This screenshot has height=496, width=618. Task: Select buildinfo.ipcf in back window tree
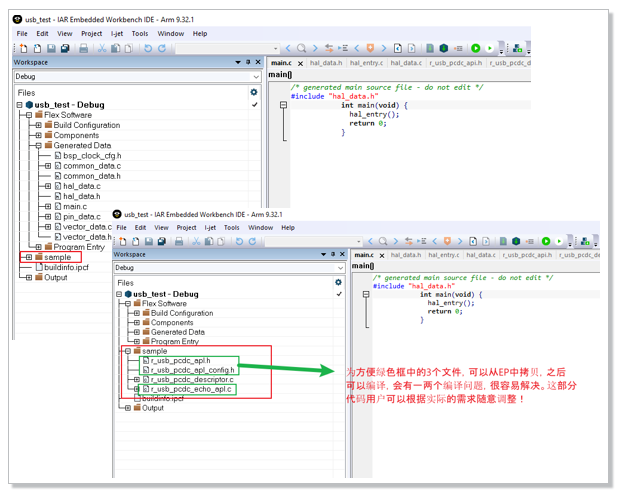(66, 267)
